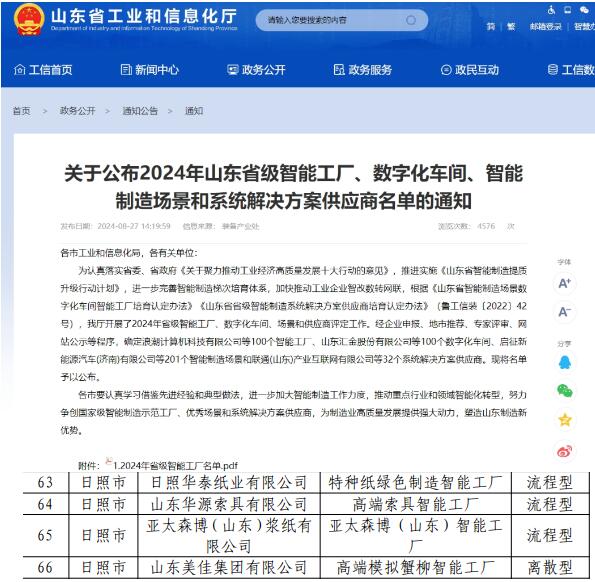The height and width of the screenshot is (582, 595).
Task: Click 离散型 cell in row 66
Action: click(550, 568)
